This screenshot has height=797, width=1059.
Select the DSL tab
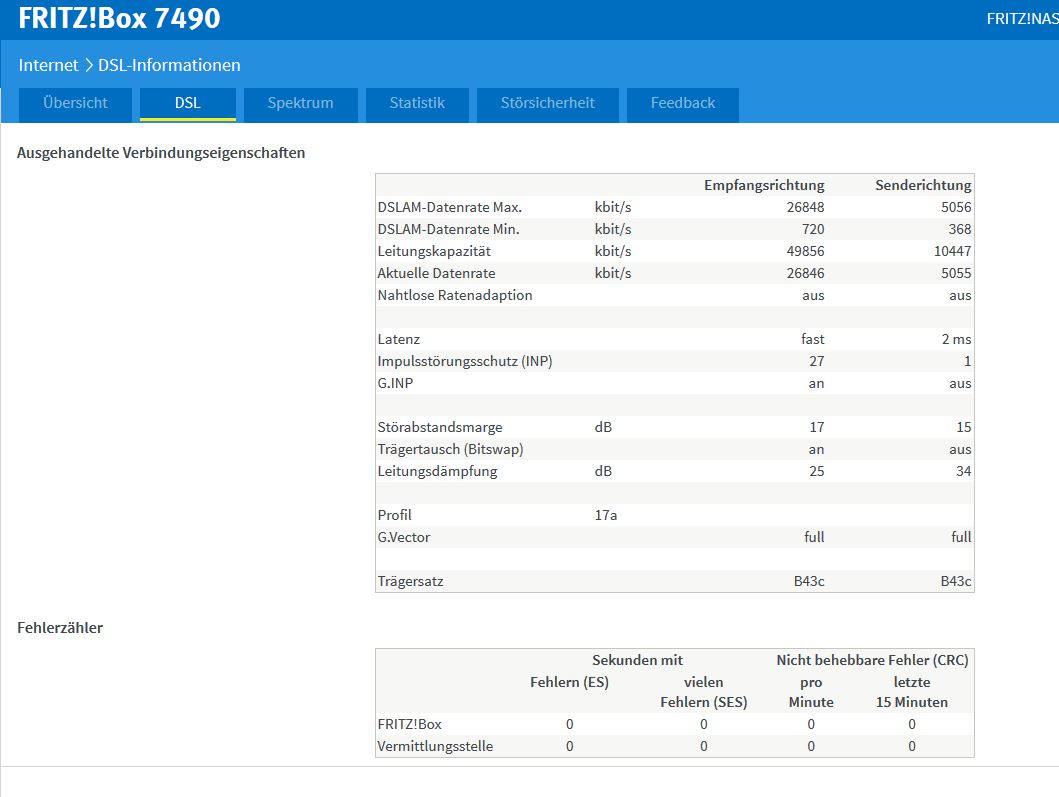click(188, 104)
